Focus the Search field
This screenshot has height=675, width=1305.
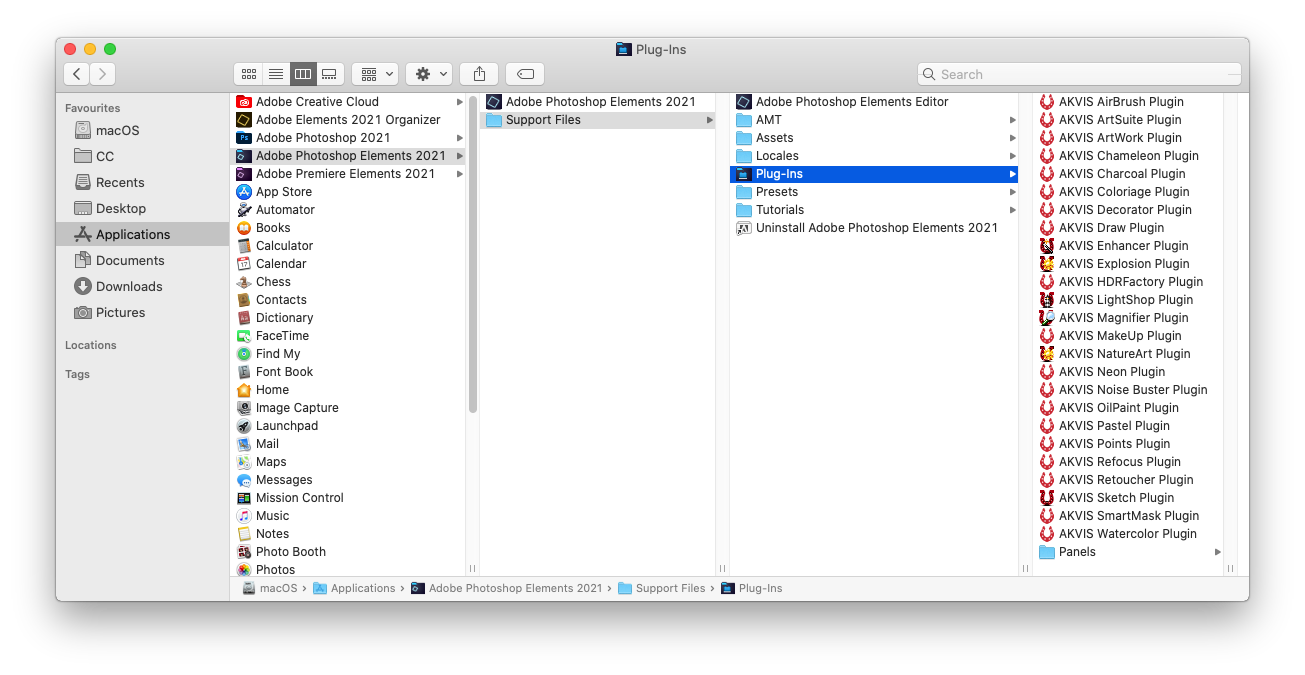tap(1079, 74)
